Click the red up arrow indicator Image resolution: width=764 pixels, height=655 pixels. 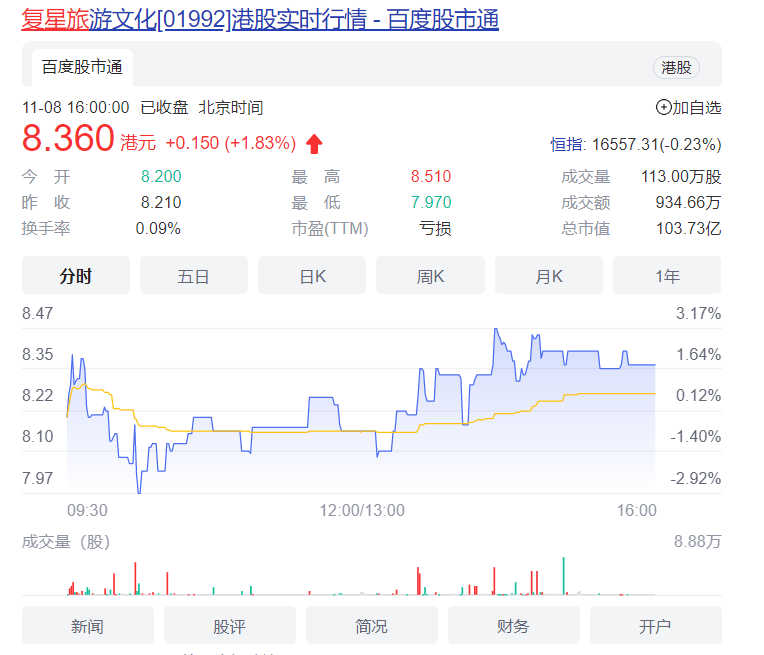point(314,143)
